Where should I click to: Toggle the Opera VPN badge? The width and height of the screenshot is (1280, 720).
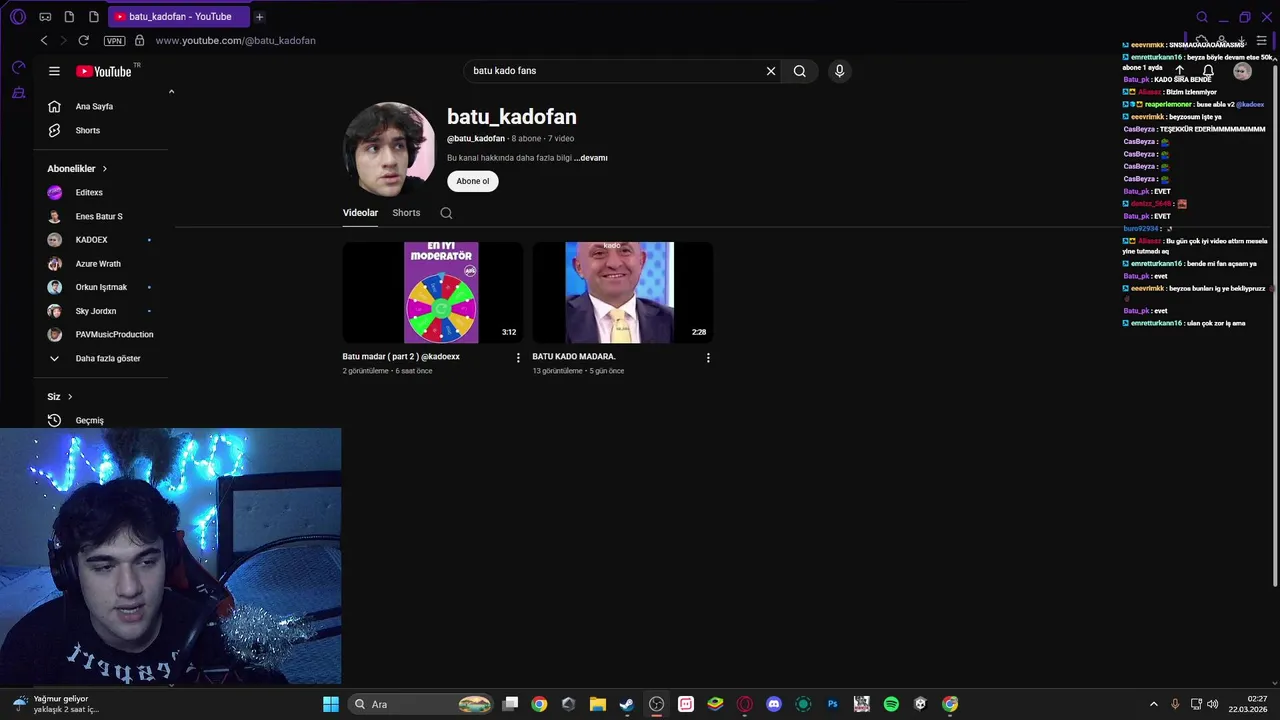(x=114, y=41)
